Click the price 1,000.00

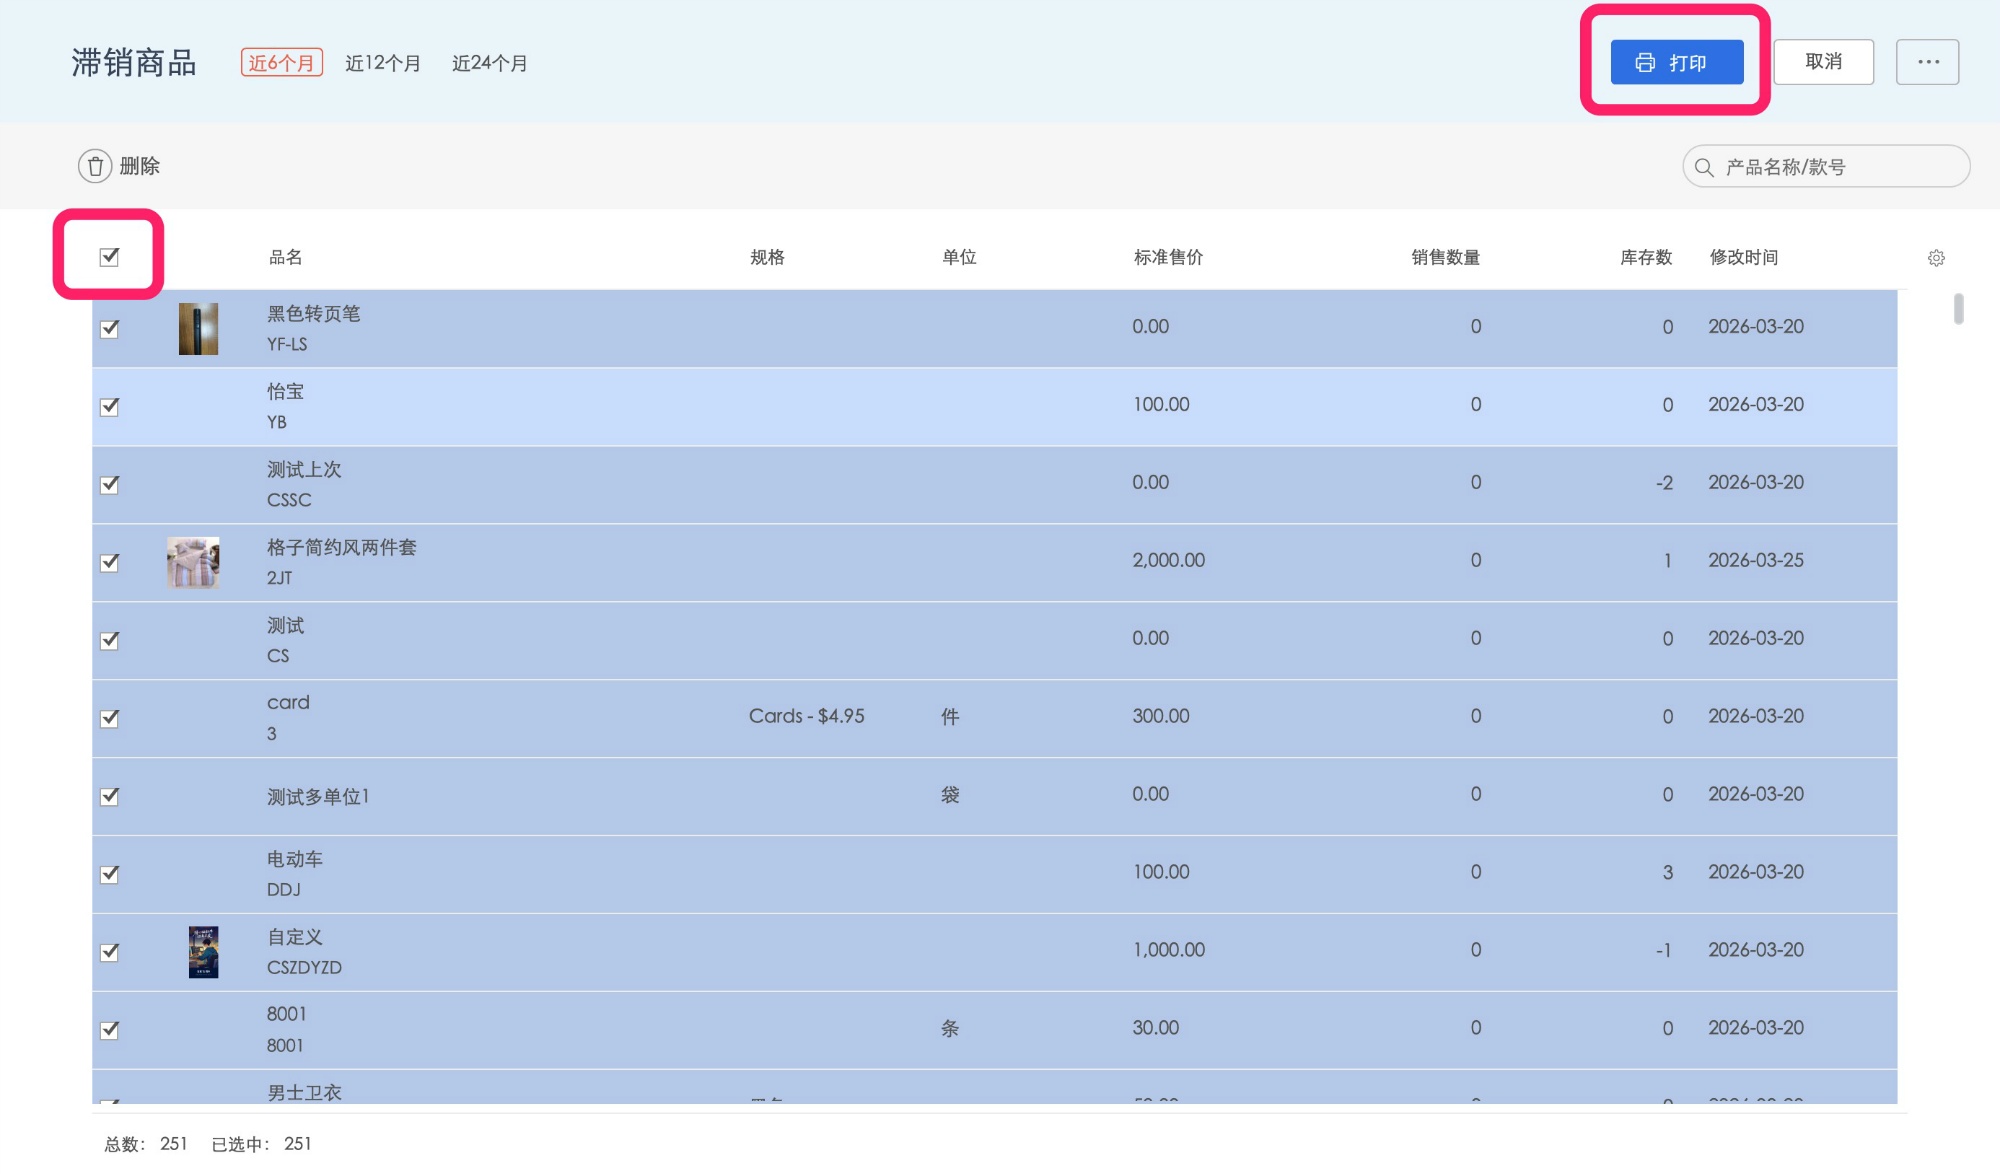click(x=1169, y=951)
